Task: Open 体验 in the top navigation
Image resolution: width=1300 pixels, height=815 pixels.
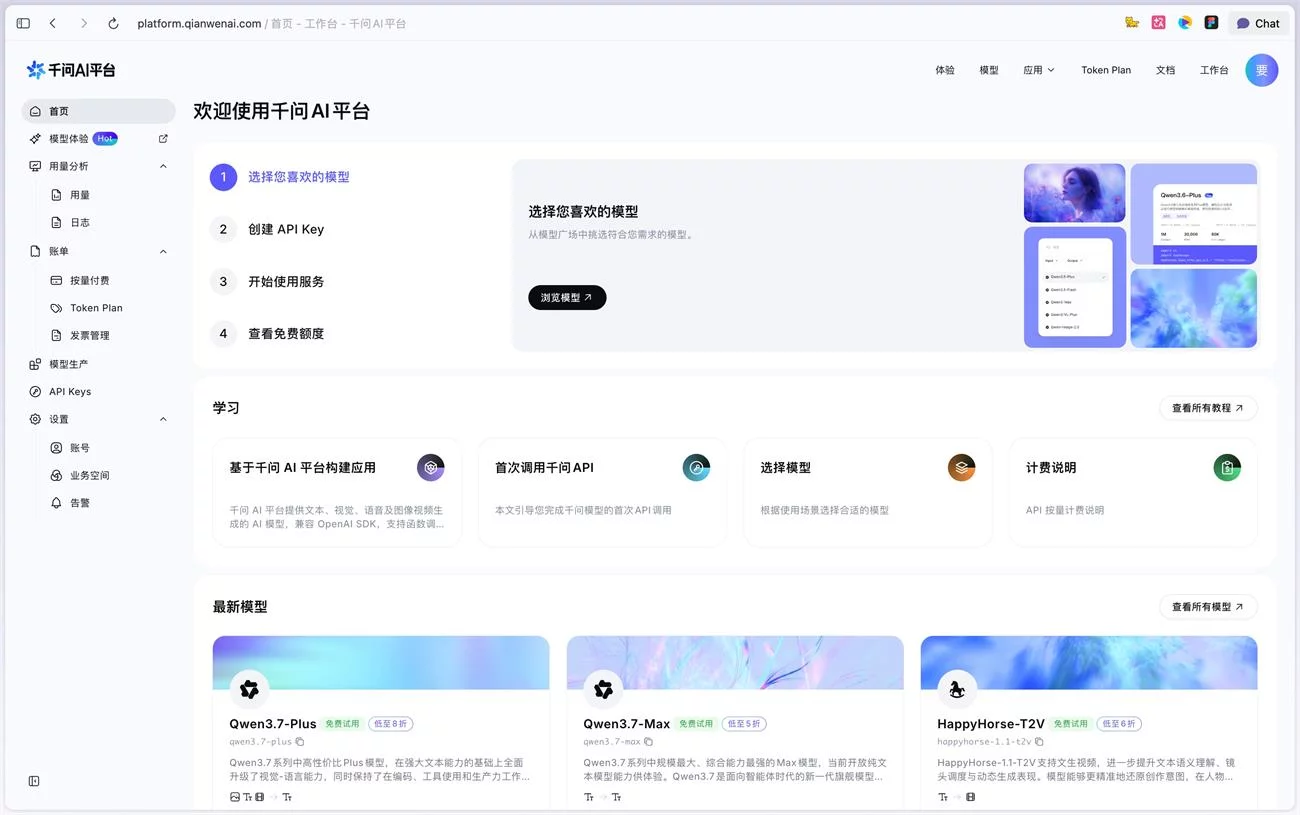Action: (x=945, y=70)
